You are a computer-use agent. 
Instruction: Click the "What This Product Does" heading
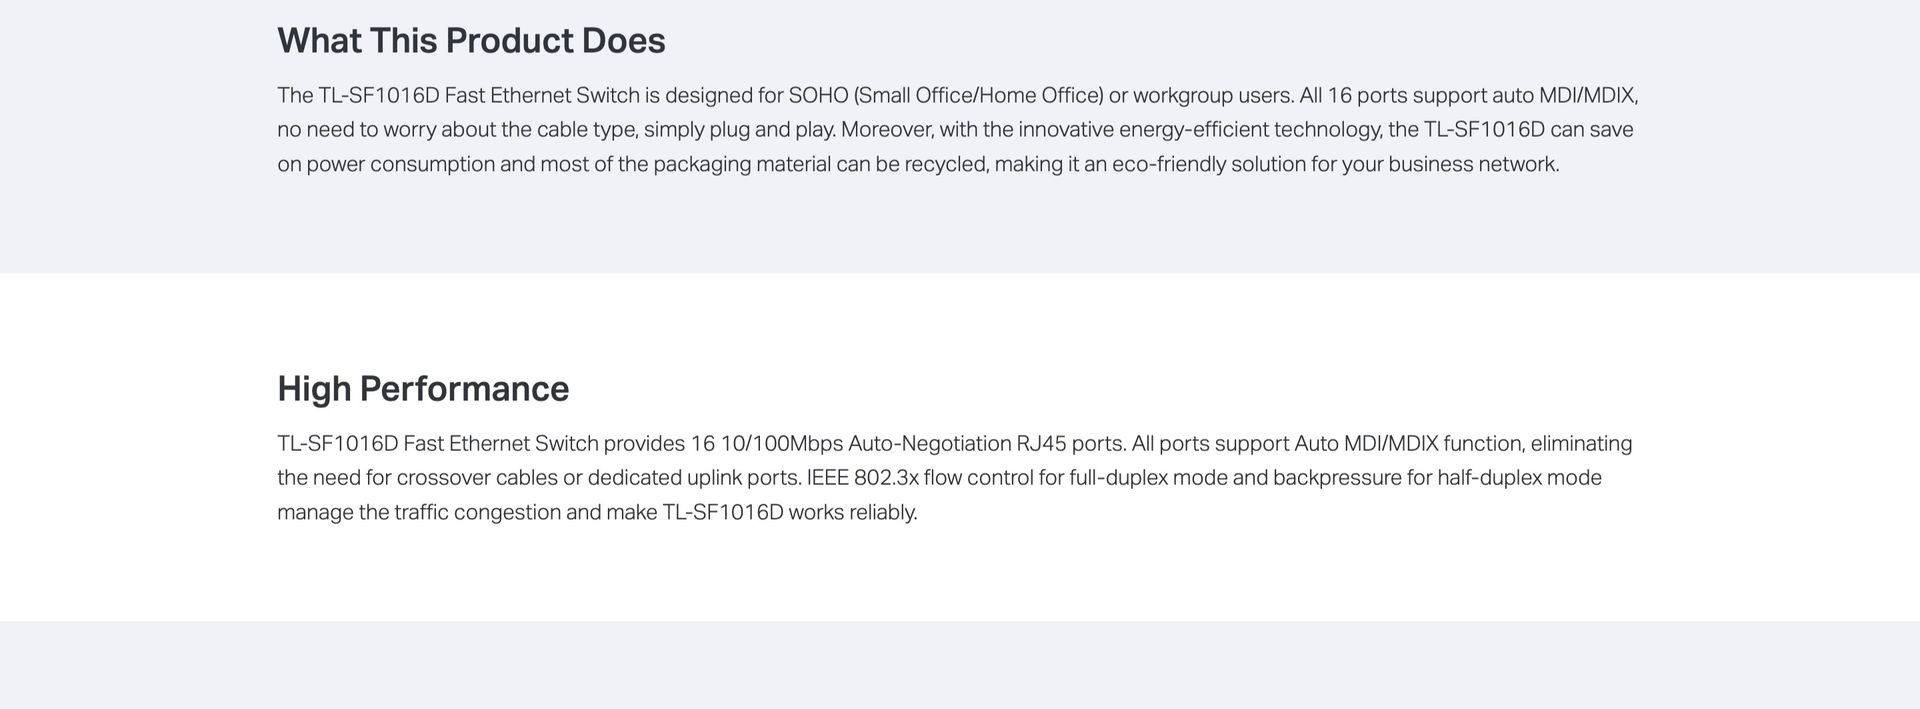[471, 41]
